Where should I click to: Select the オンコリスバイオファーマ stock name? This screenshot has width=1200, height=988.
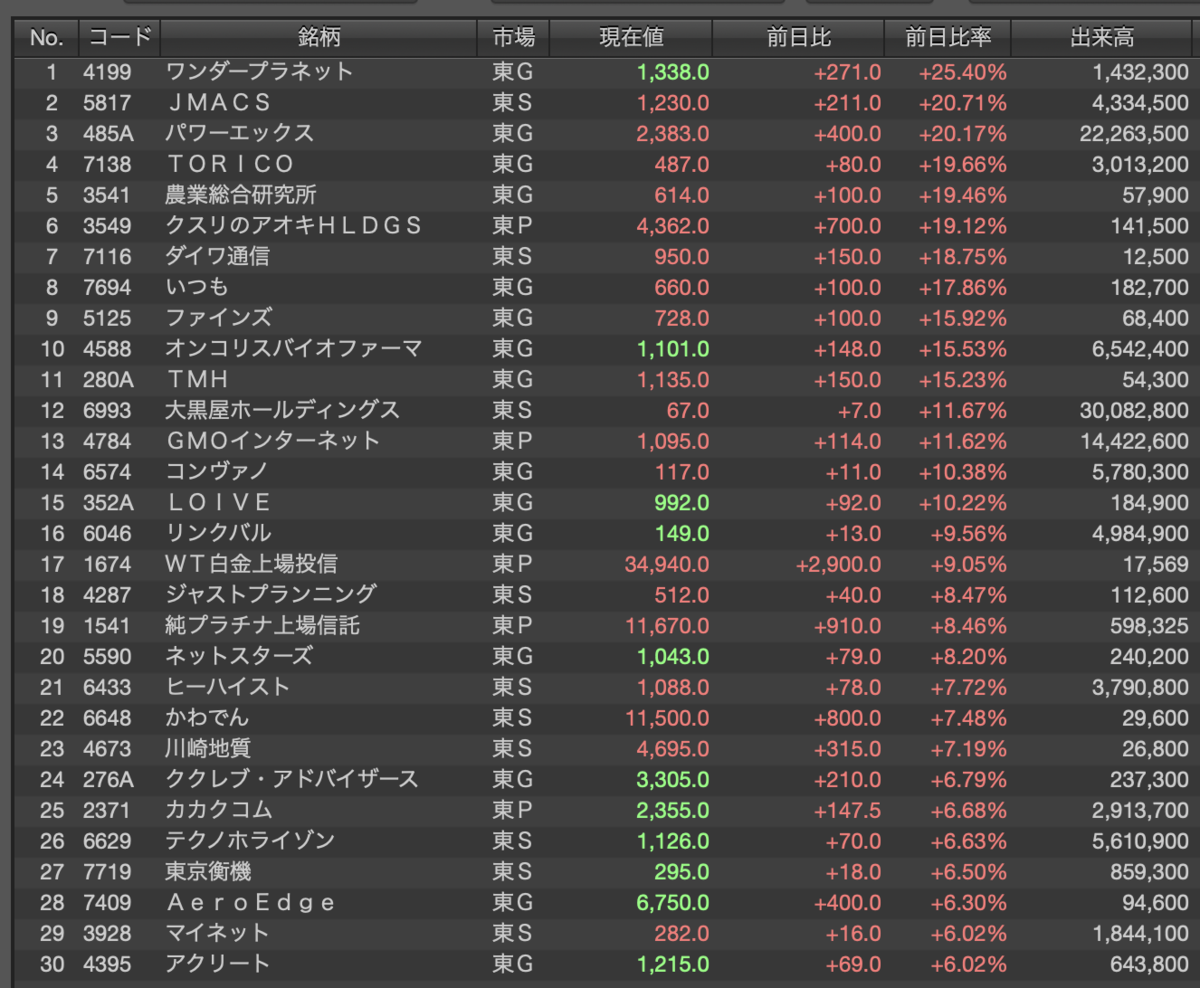(x=294, y=349)
